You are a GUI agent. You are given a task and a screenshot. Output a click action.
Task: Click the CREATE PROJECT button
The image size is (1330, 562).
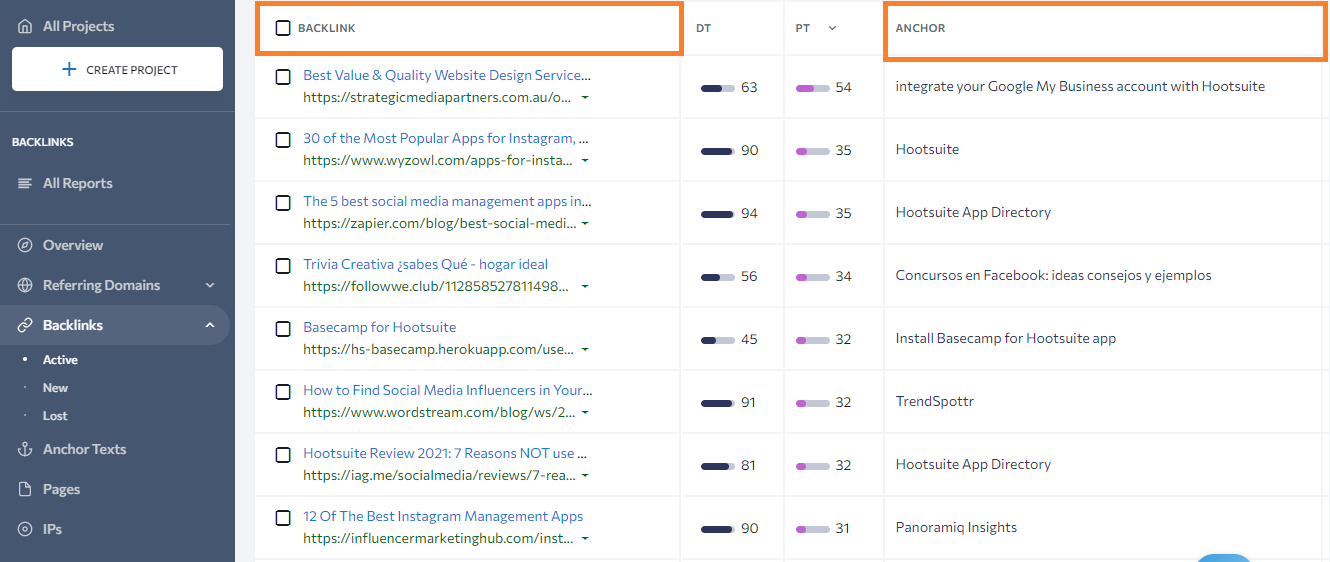(x=117, y=70)
